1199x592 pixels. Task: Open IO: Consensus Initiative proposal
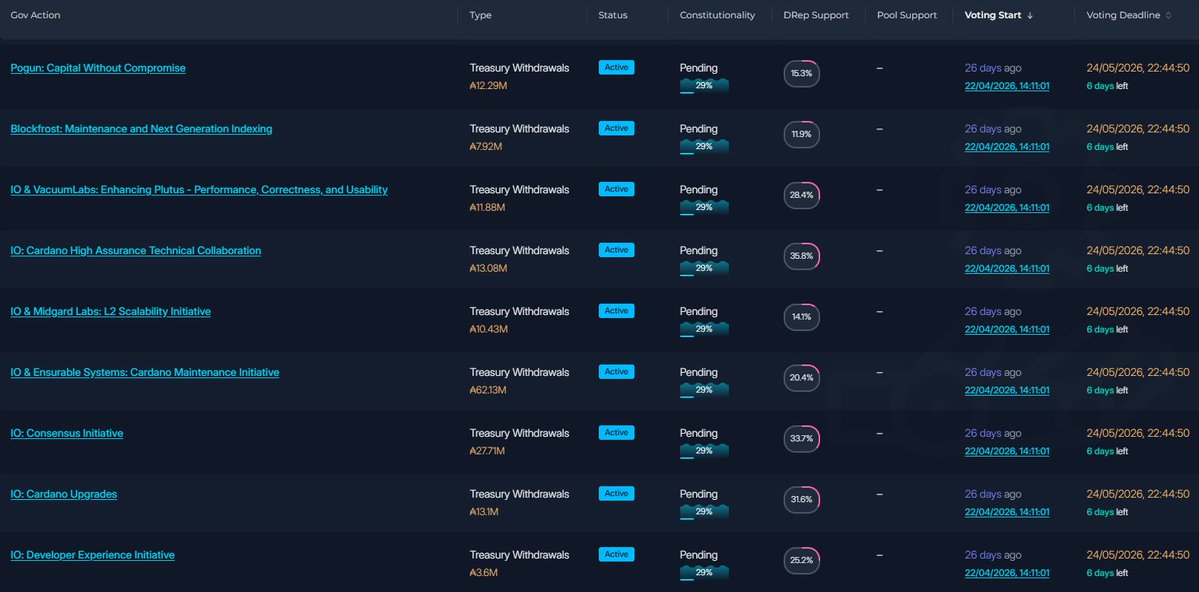point(67,433)
